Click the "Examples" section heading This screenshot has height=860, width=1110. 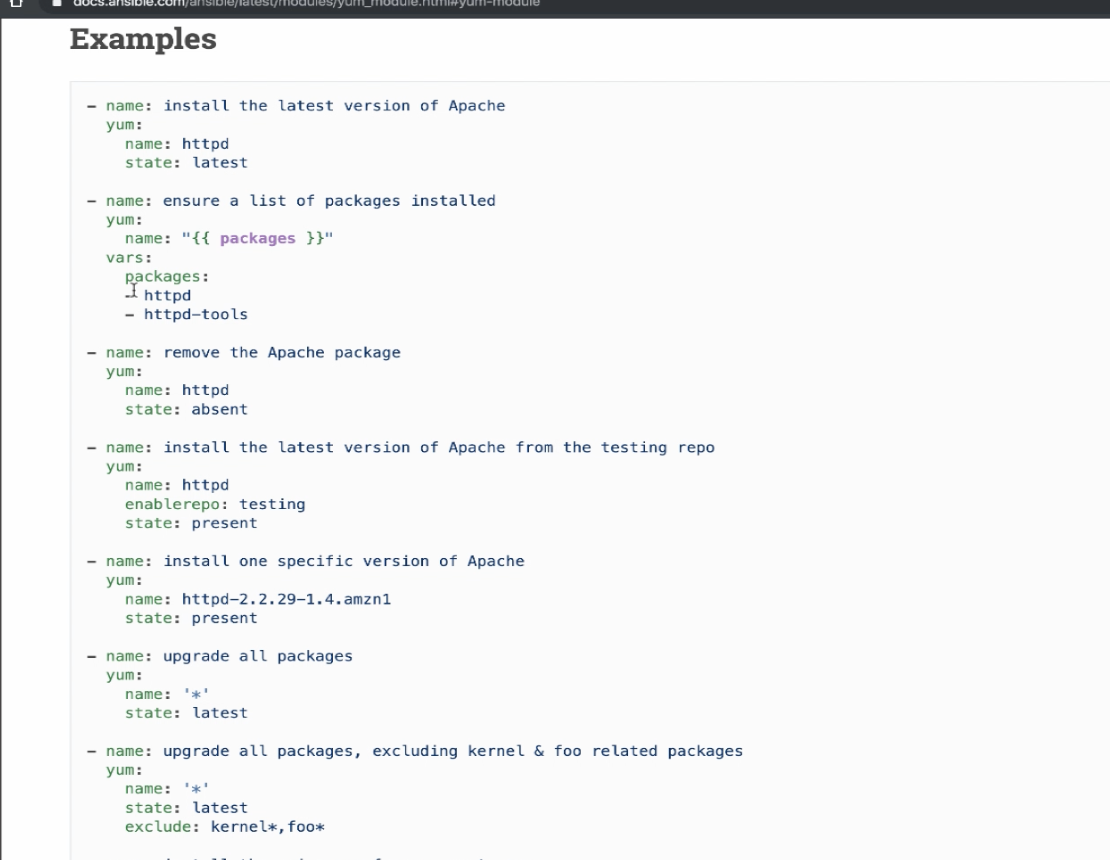[x=143, y=39]
